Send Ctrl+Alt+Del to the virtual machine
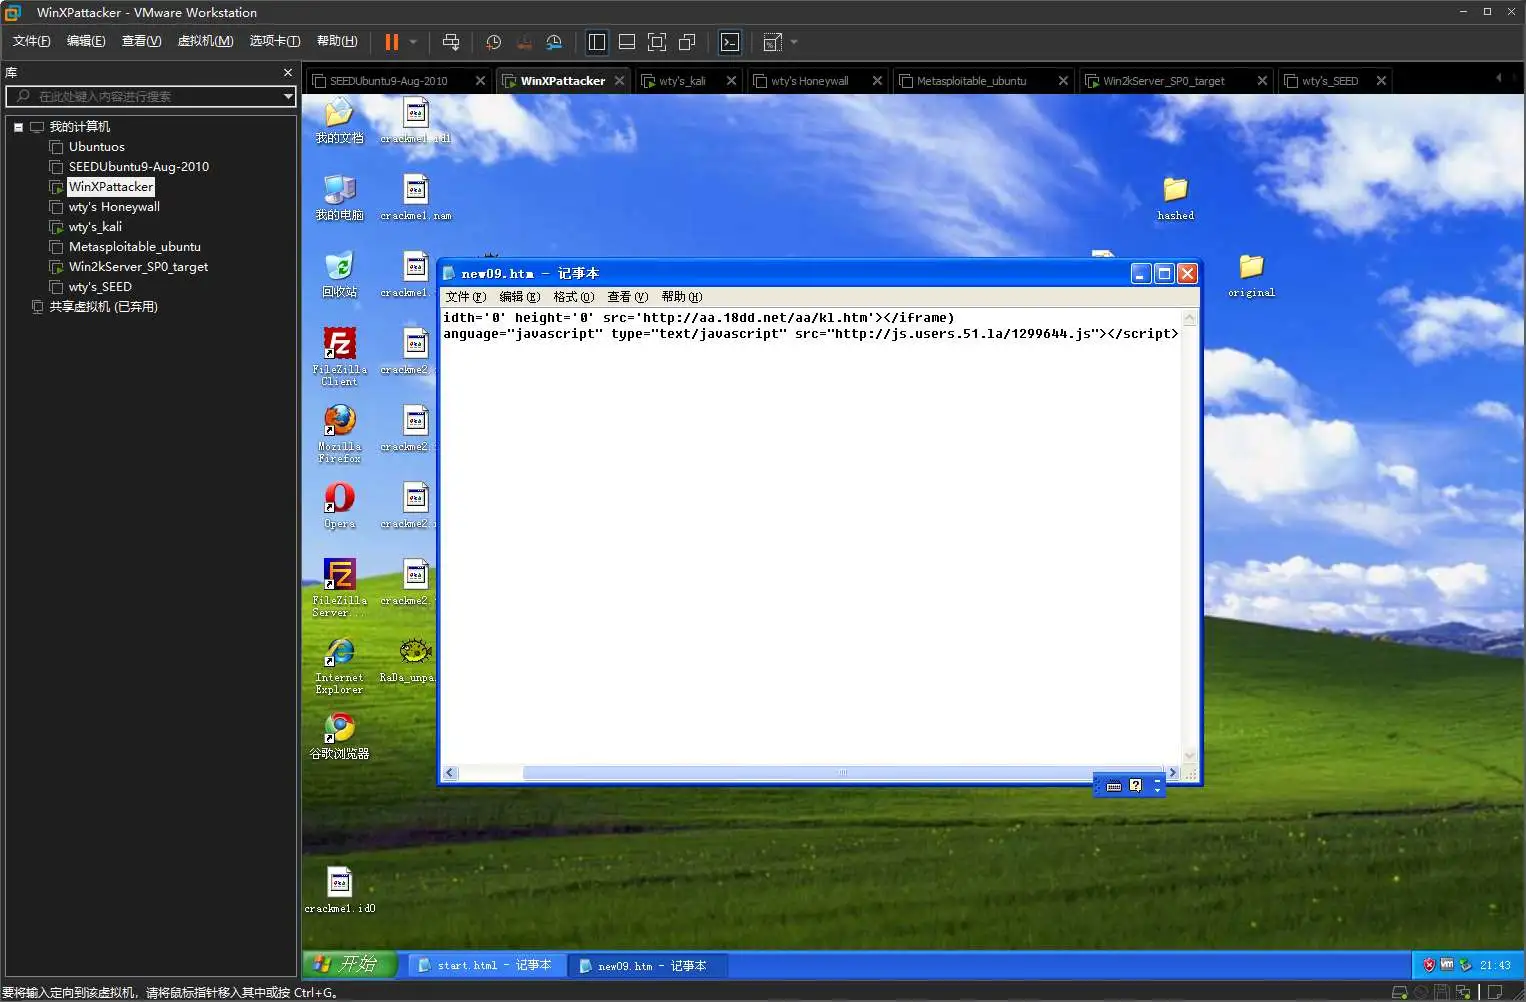Image resolution: width=1526 pixels, height=1002 pixels. (451, 42)
